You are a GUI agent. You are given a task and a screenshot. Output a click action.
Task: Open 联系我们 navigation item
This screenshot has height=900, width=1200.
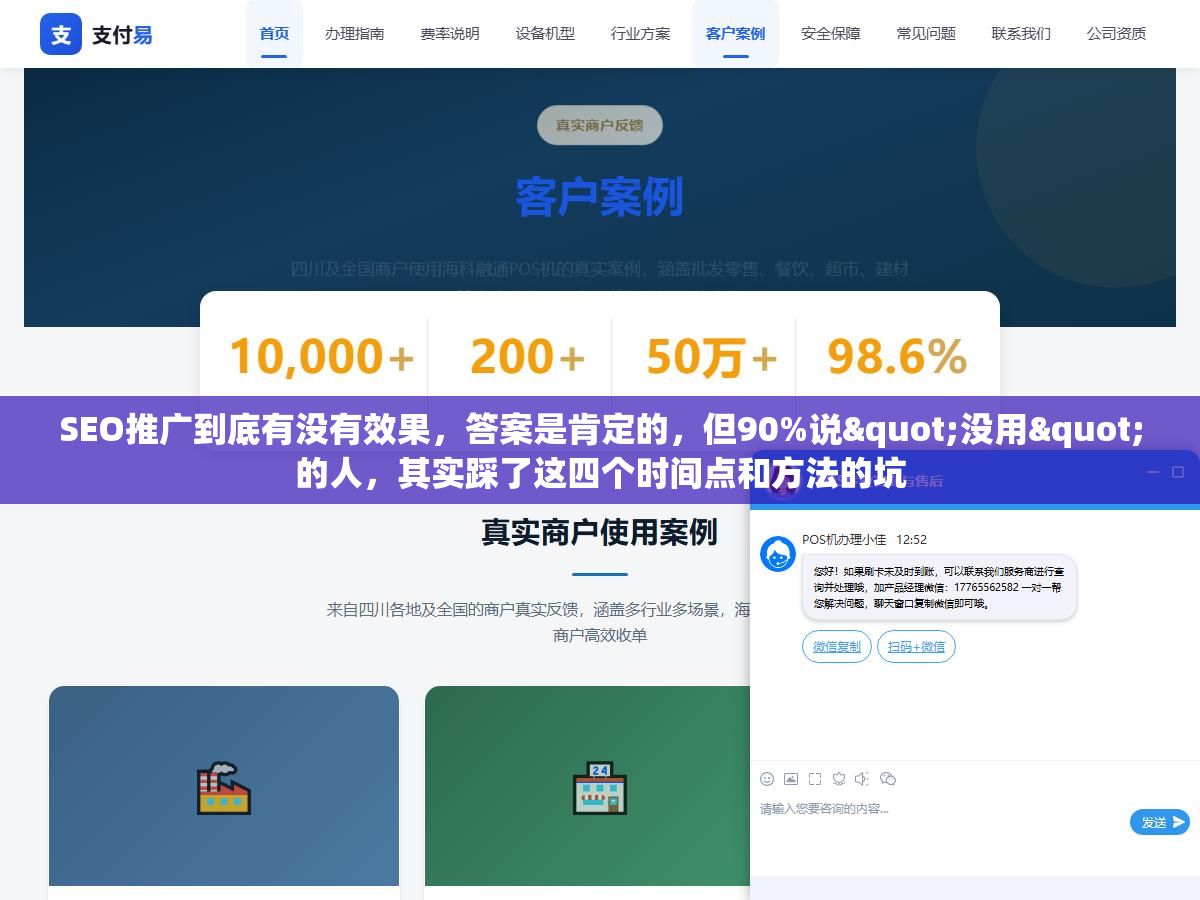click(x=1021, y=33)
